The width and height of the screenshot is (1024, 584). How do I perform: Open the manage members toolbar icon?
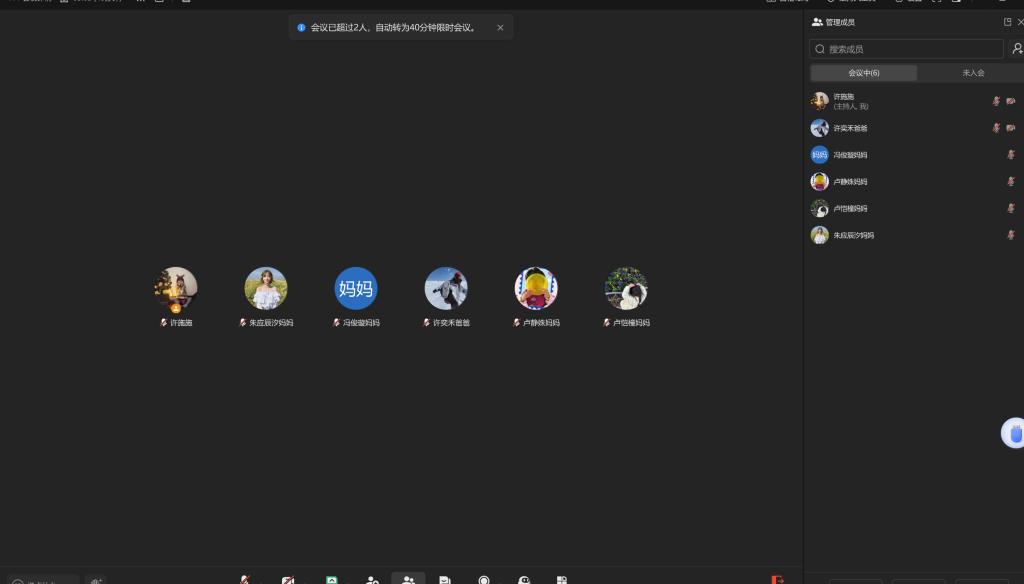[408, 579]
